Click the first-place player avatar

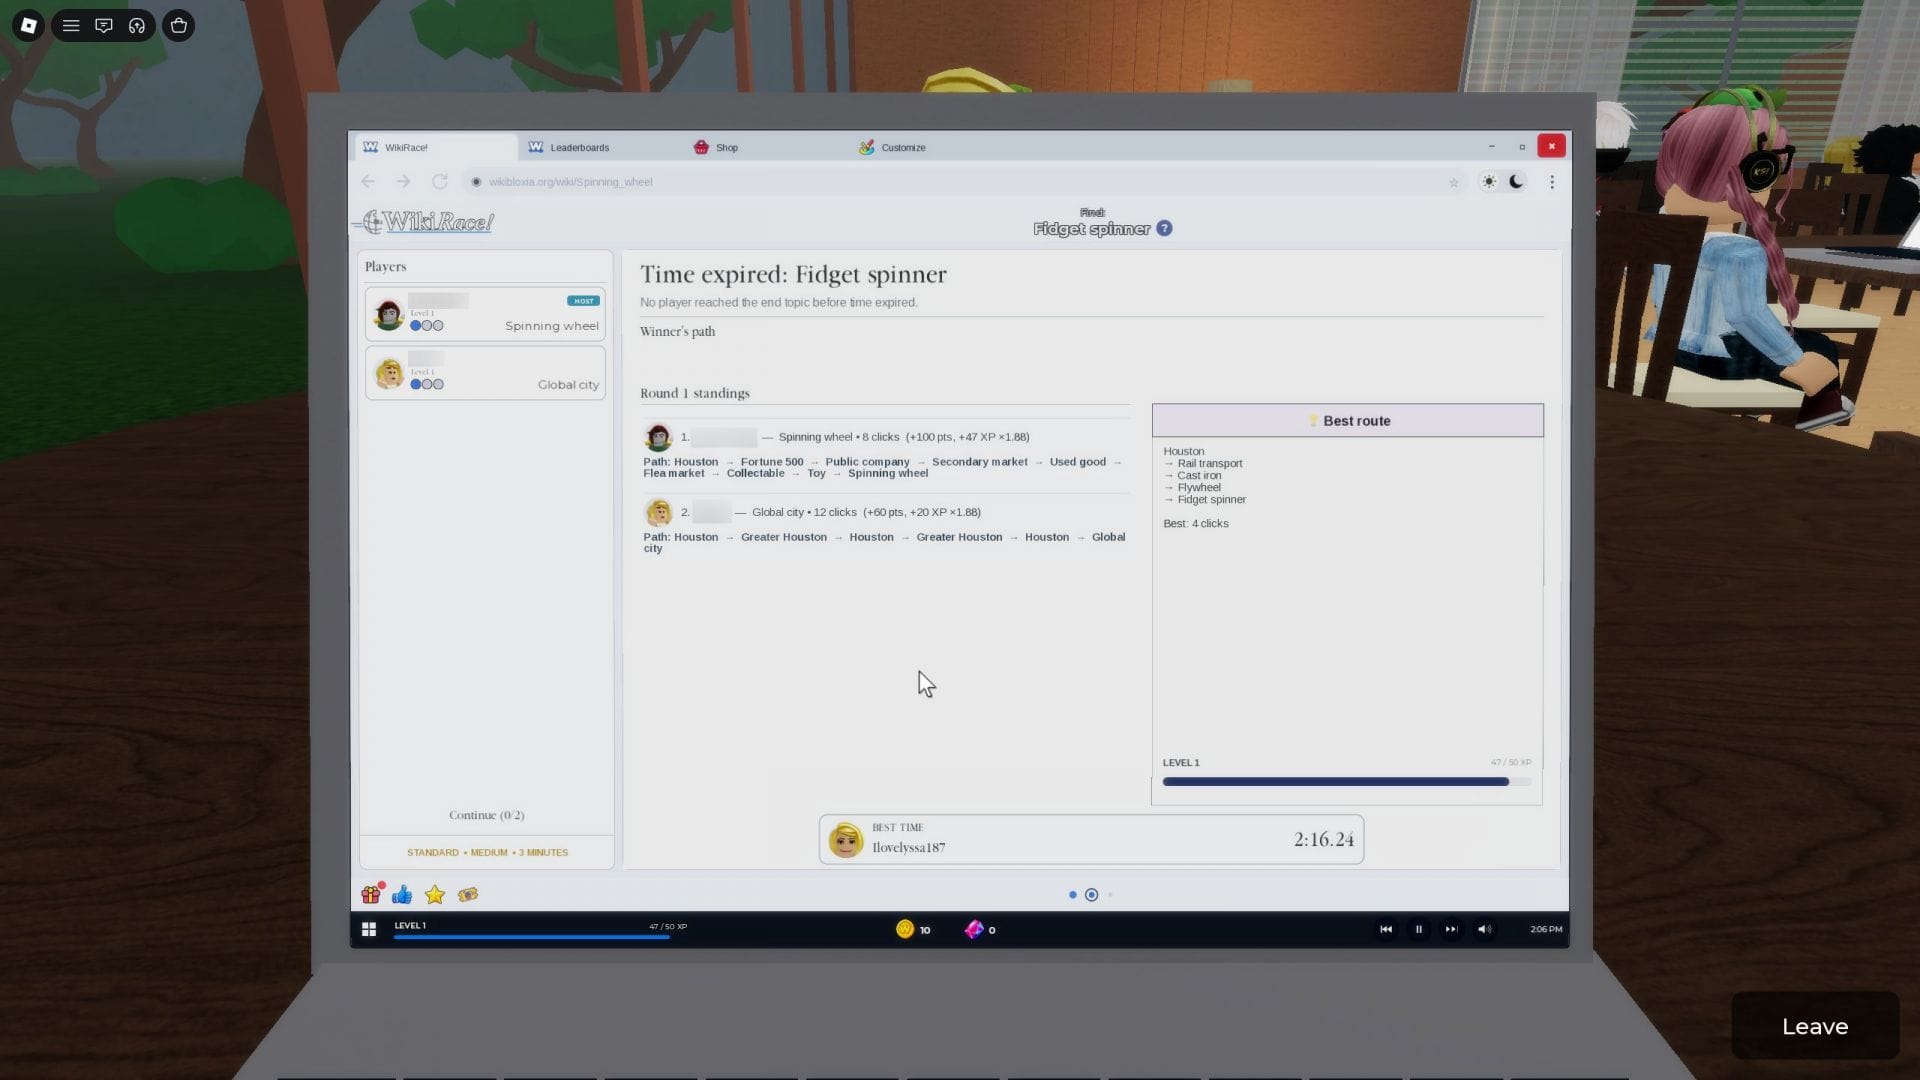658,437
